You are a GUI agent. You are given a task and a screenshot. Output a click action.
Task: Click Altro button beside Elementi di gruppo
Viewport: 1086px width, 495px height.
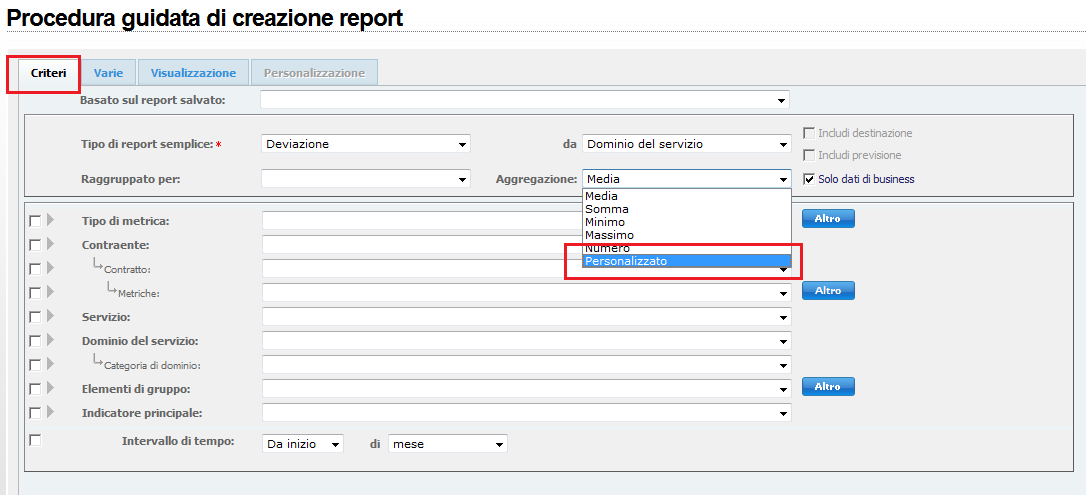click(x=828, y=387)
